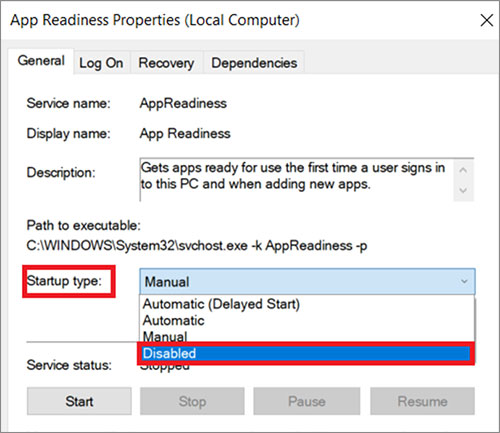Select Disabled in the startup type list

306,353
